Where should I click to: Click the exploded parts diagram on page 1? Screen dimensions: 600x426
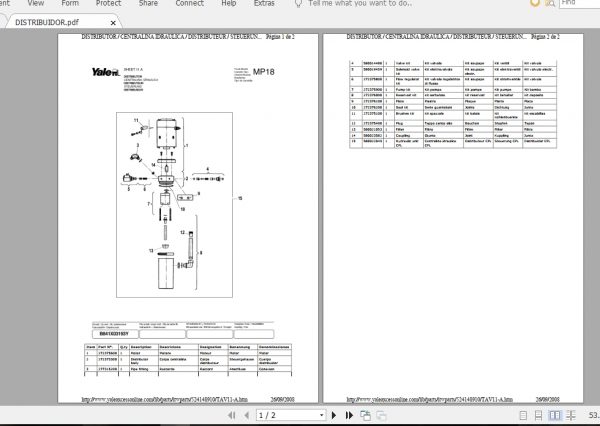[x=174, y=205]
